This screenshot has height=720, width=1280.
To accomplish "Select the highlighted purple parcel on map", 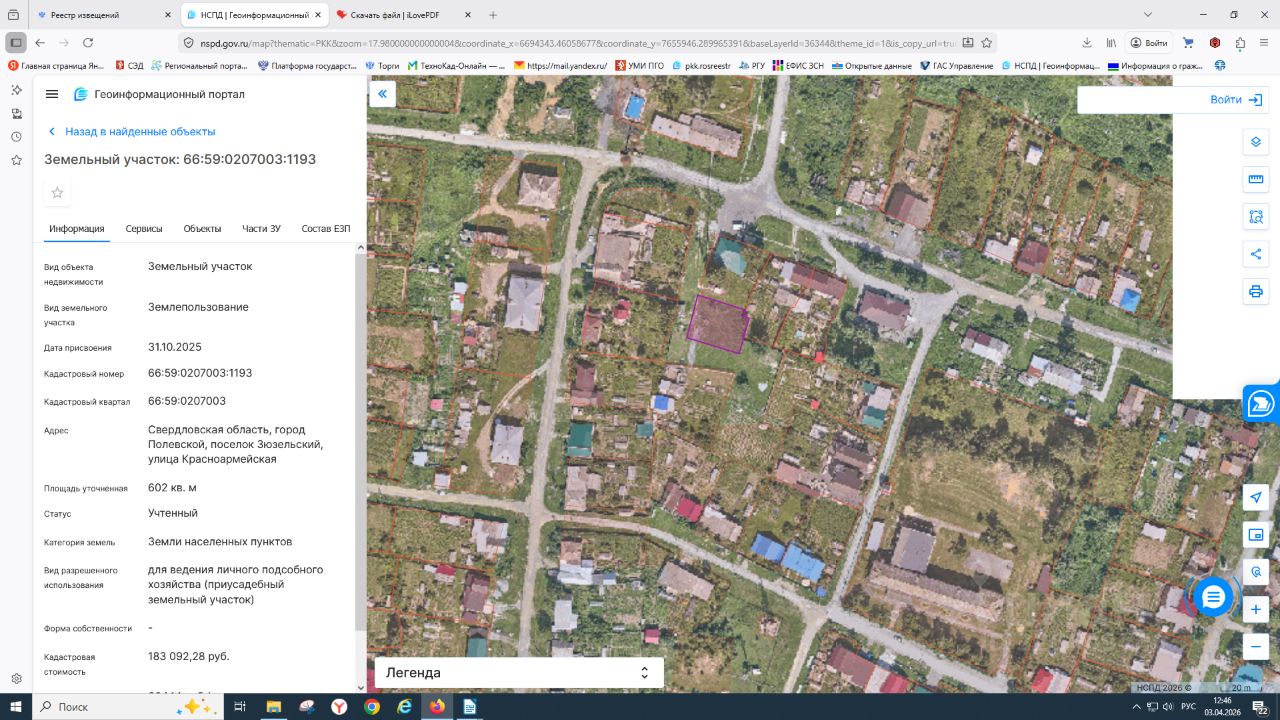I will click(718, 324).
